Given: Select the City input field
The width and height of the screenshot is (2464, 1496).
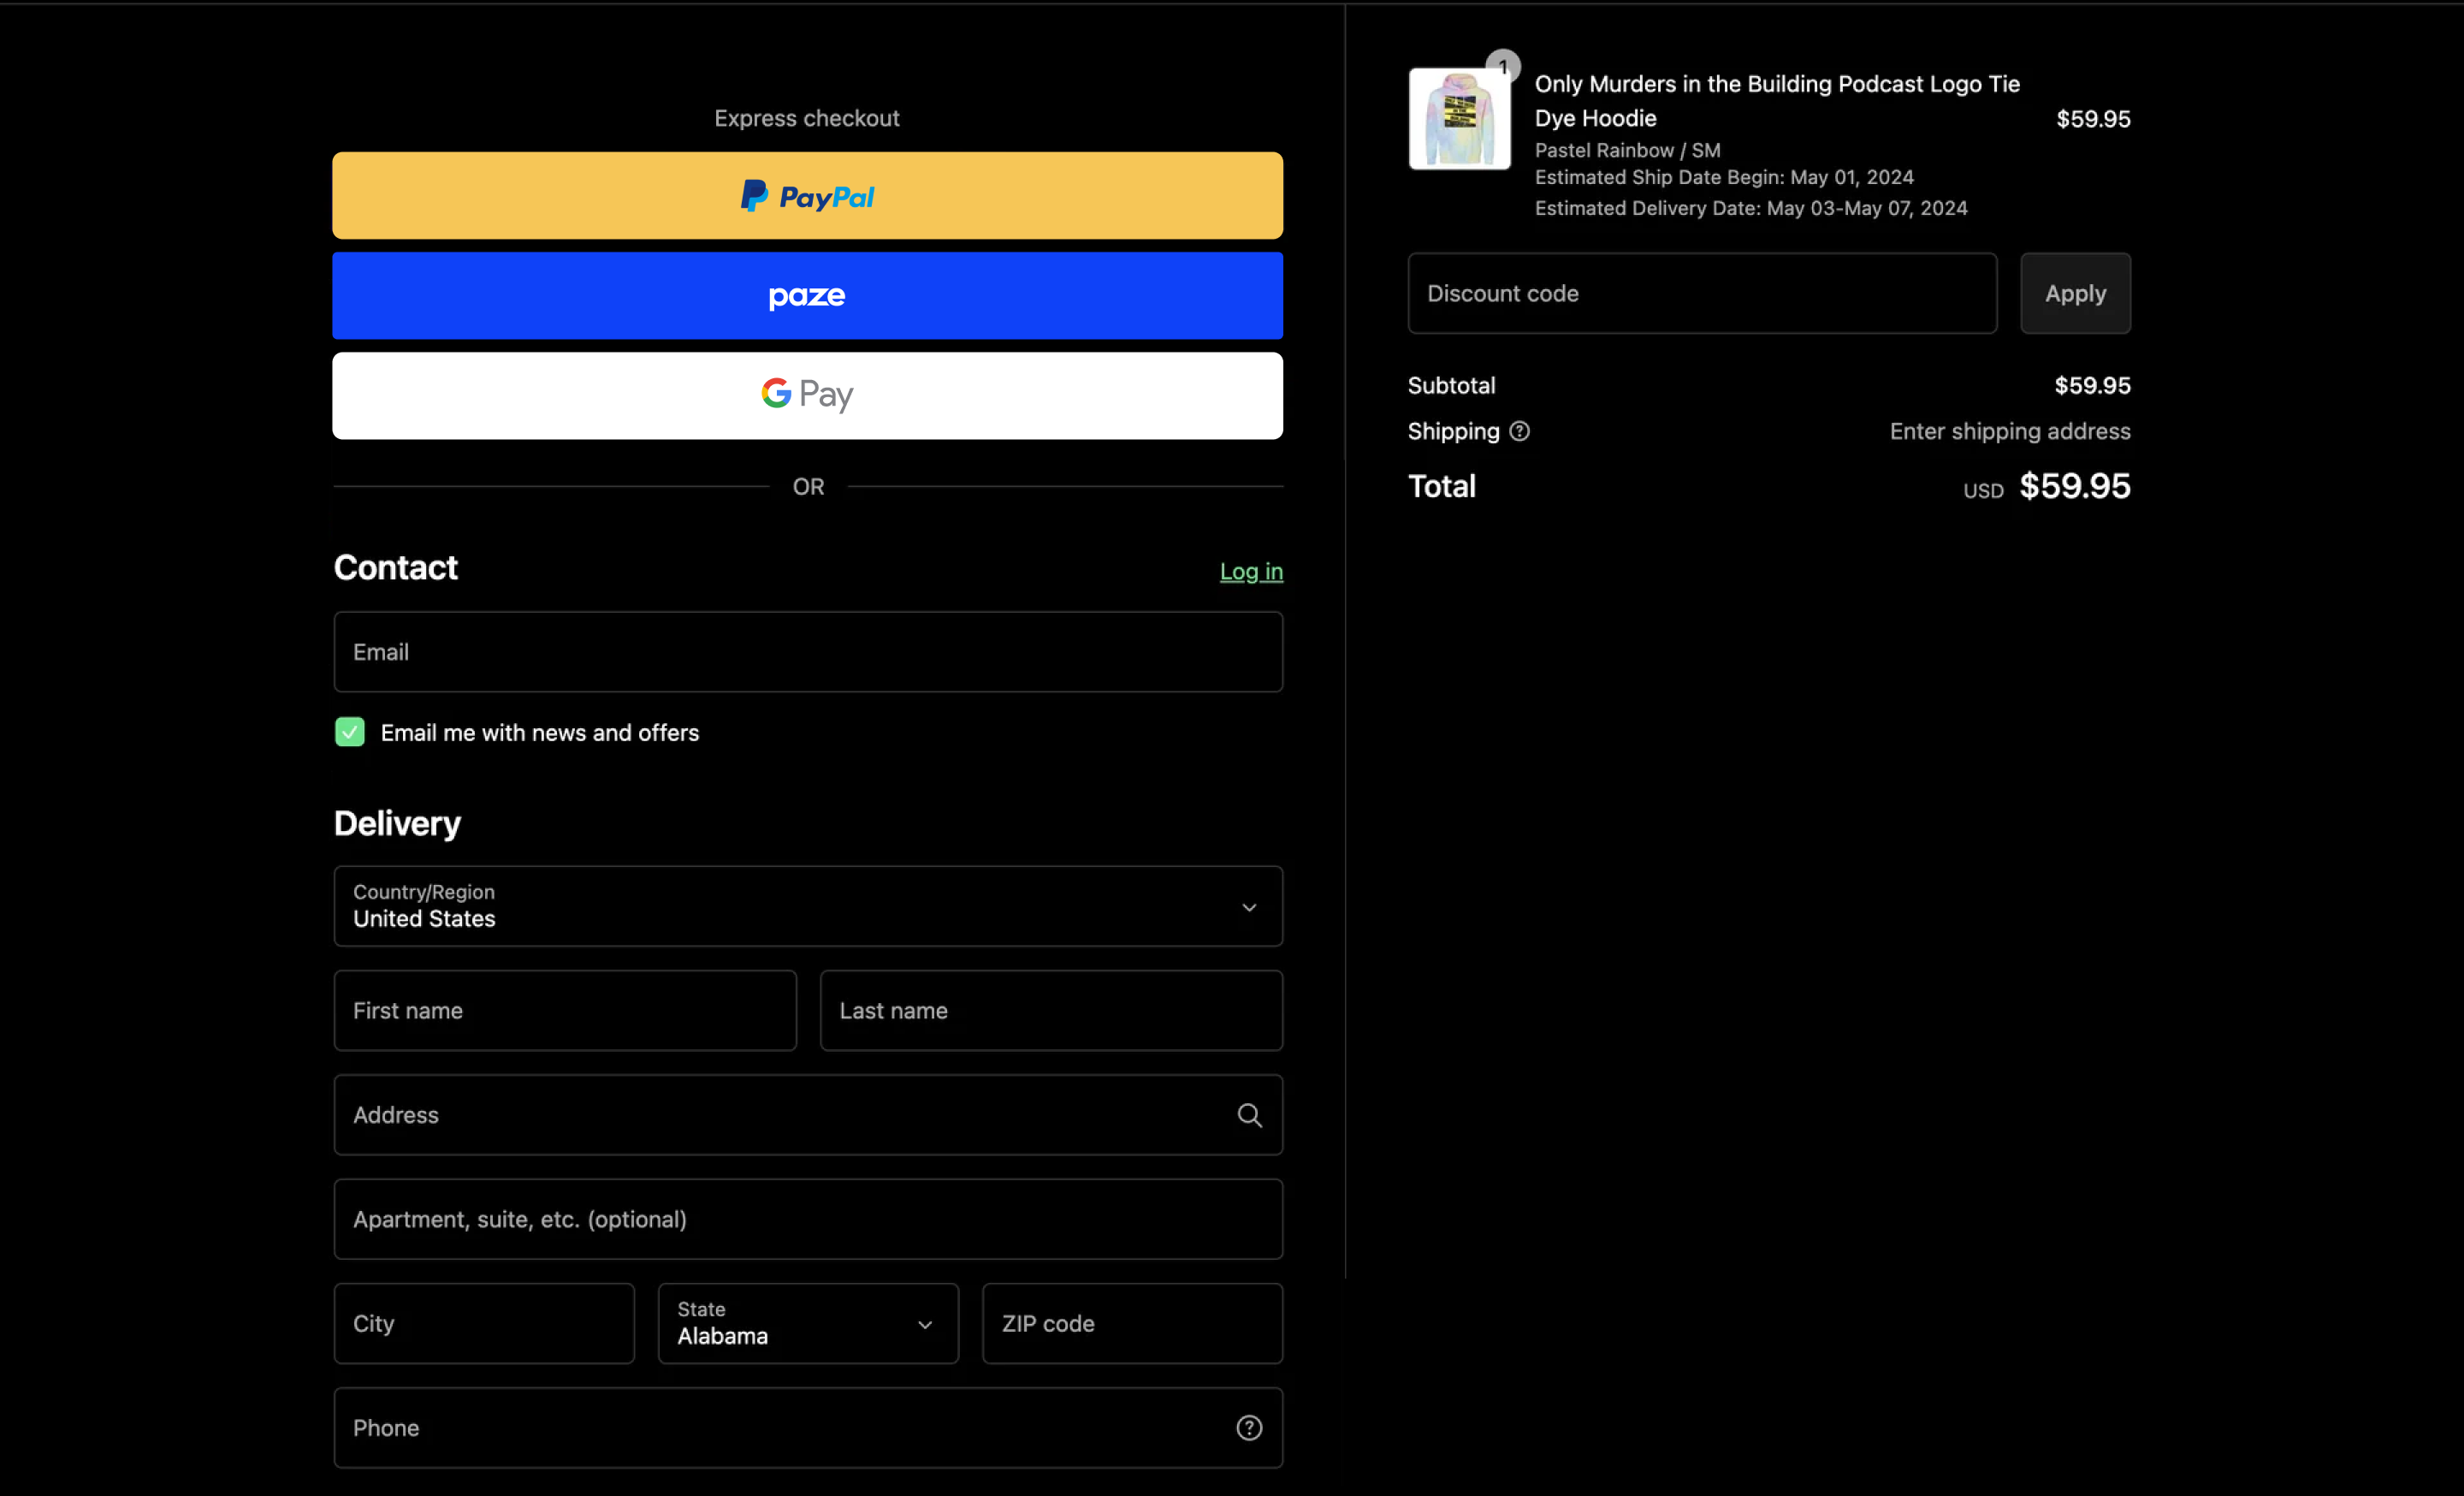Looking at the screenshot, I should pos(483,1323).
